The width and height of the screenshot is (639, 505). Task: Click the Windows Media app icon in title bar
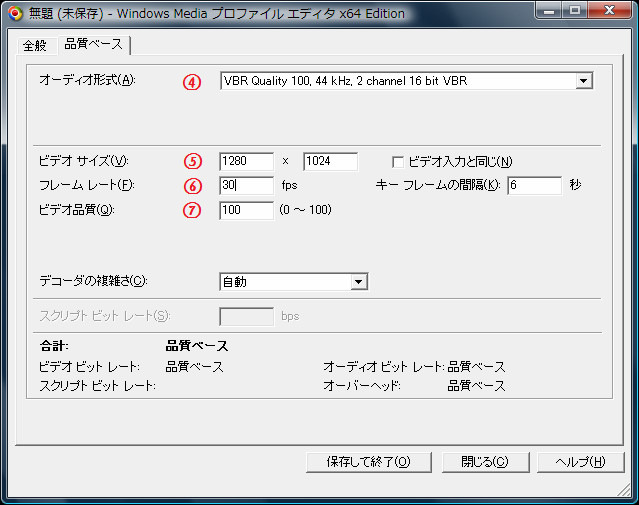[x=14, y=13]
